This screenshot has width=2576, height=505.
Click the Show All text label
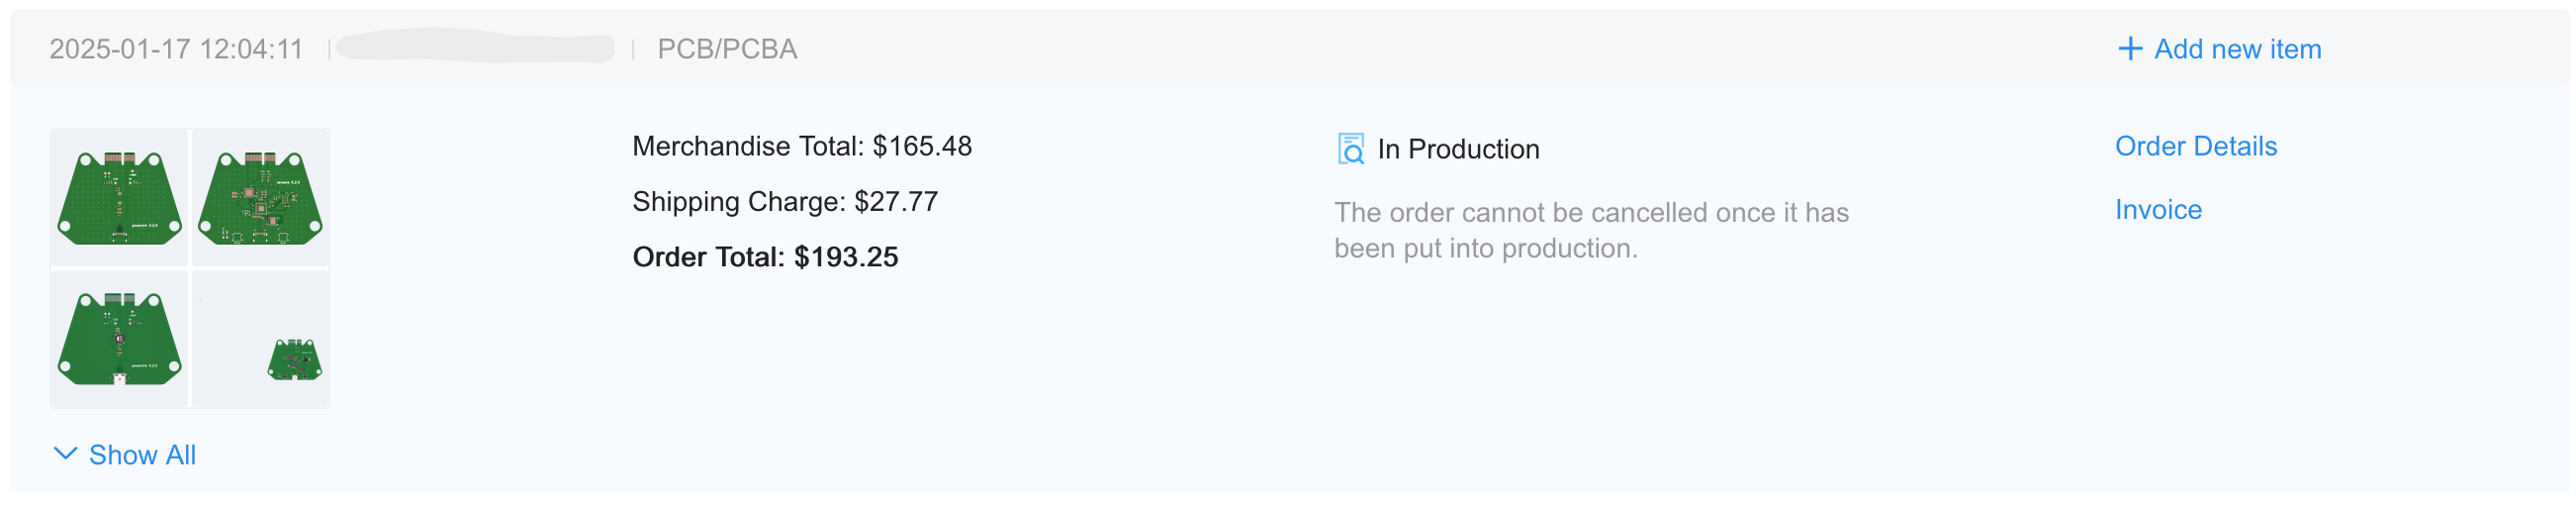tap(142, 455)
